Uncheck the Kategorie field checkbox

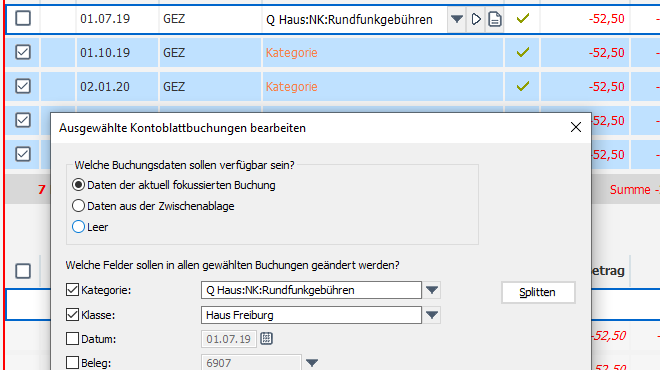[72, 290]
